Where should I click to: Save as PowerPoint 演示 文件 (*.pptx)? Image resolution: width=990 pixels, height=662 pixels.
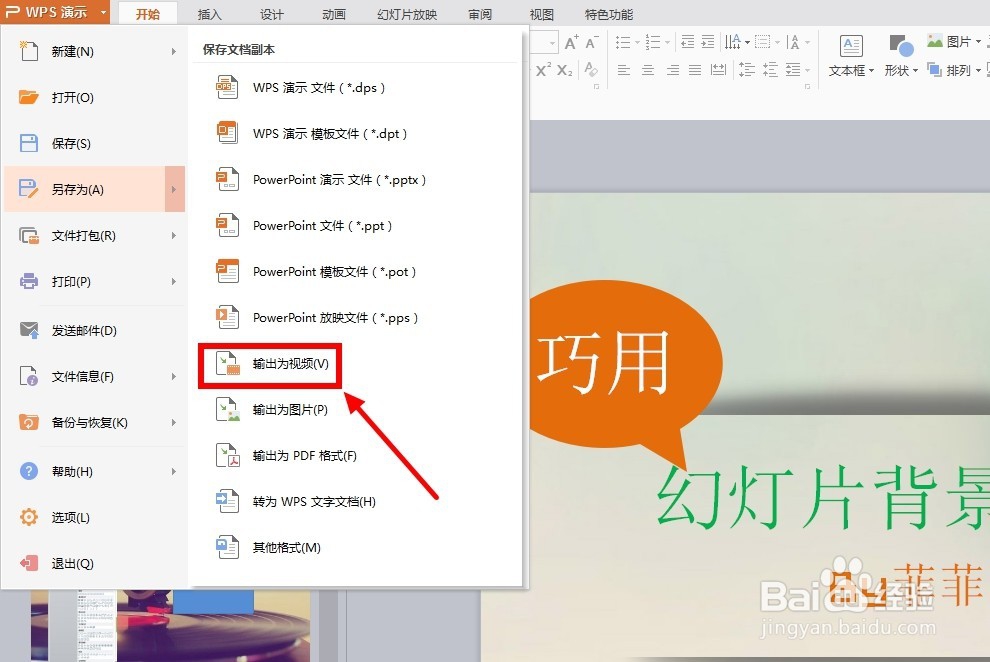pos(357,180)
